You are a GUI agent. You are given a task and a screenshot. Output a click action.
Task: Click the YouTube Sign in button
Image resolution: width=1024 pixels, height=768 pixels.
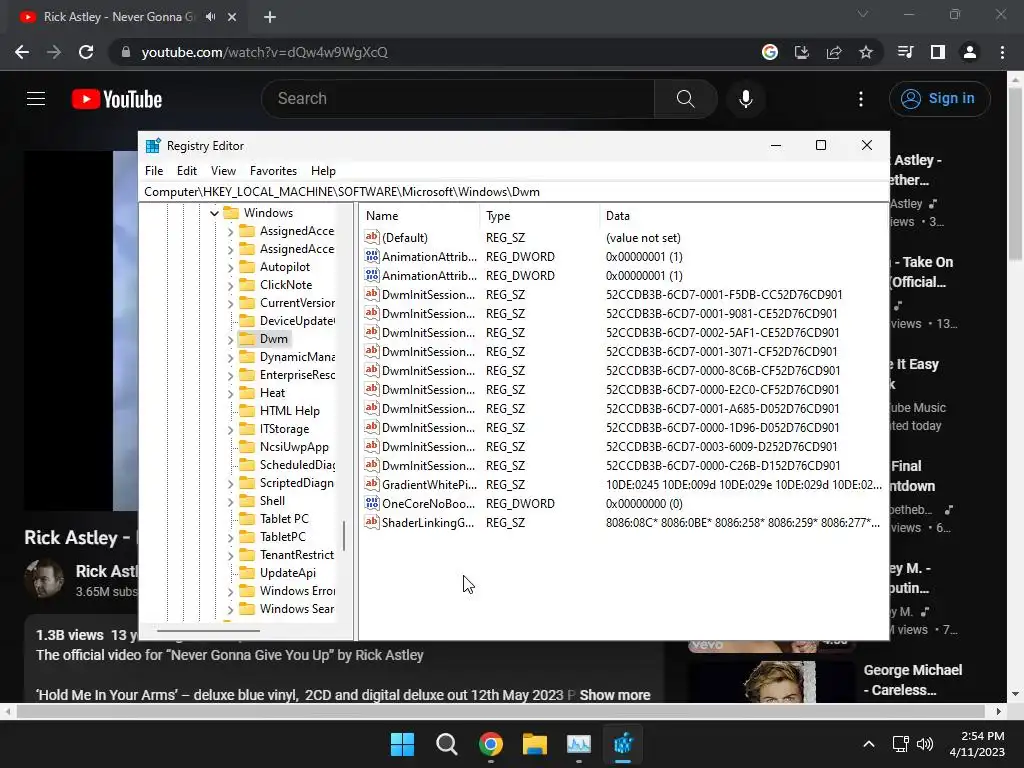939,99
